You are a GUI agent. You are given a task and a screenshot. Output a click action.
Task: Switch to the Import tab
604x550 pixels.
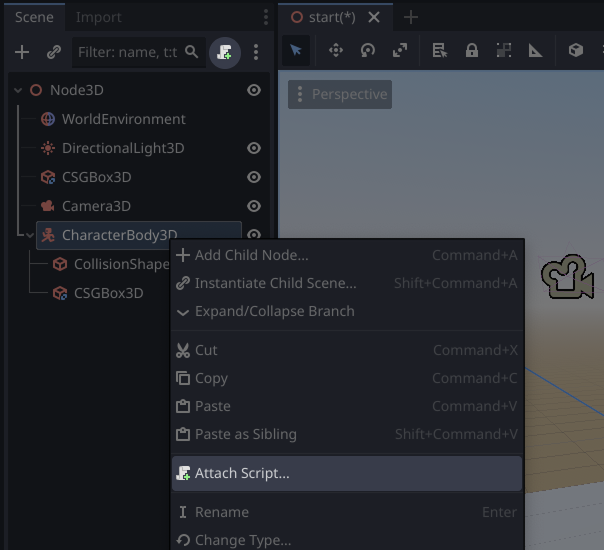pyautogui.click(x=99, y=17)
